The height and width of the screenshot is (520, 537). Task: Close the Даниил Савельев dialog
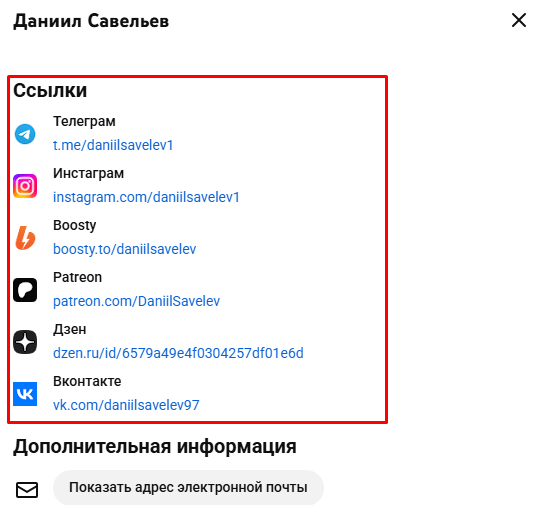tap(519, 20)
